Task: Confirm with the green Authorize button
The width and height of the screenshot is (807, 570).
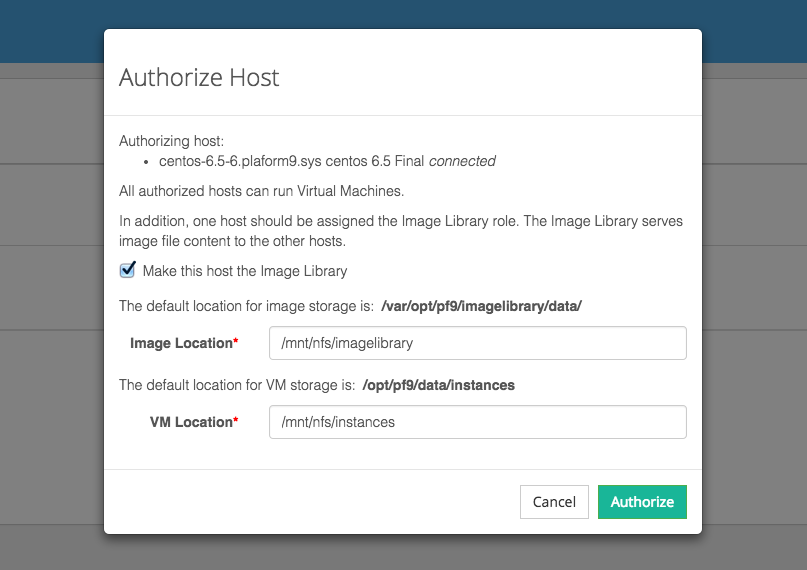Action: [x=642, y=502]
